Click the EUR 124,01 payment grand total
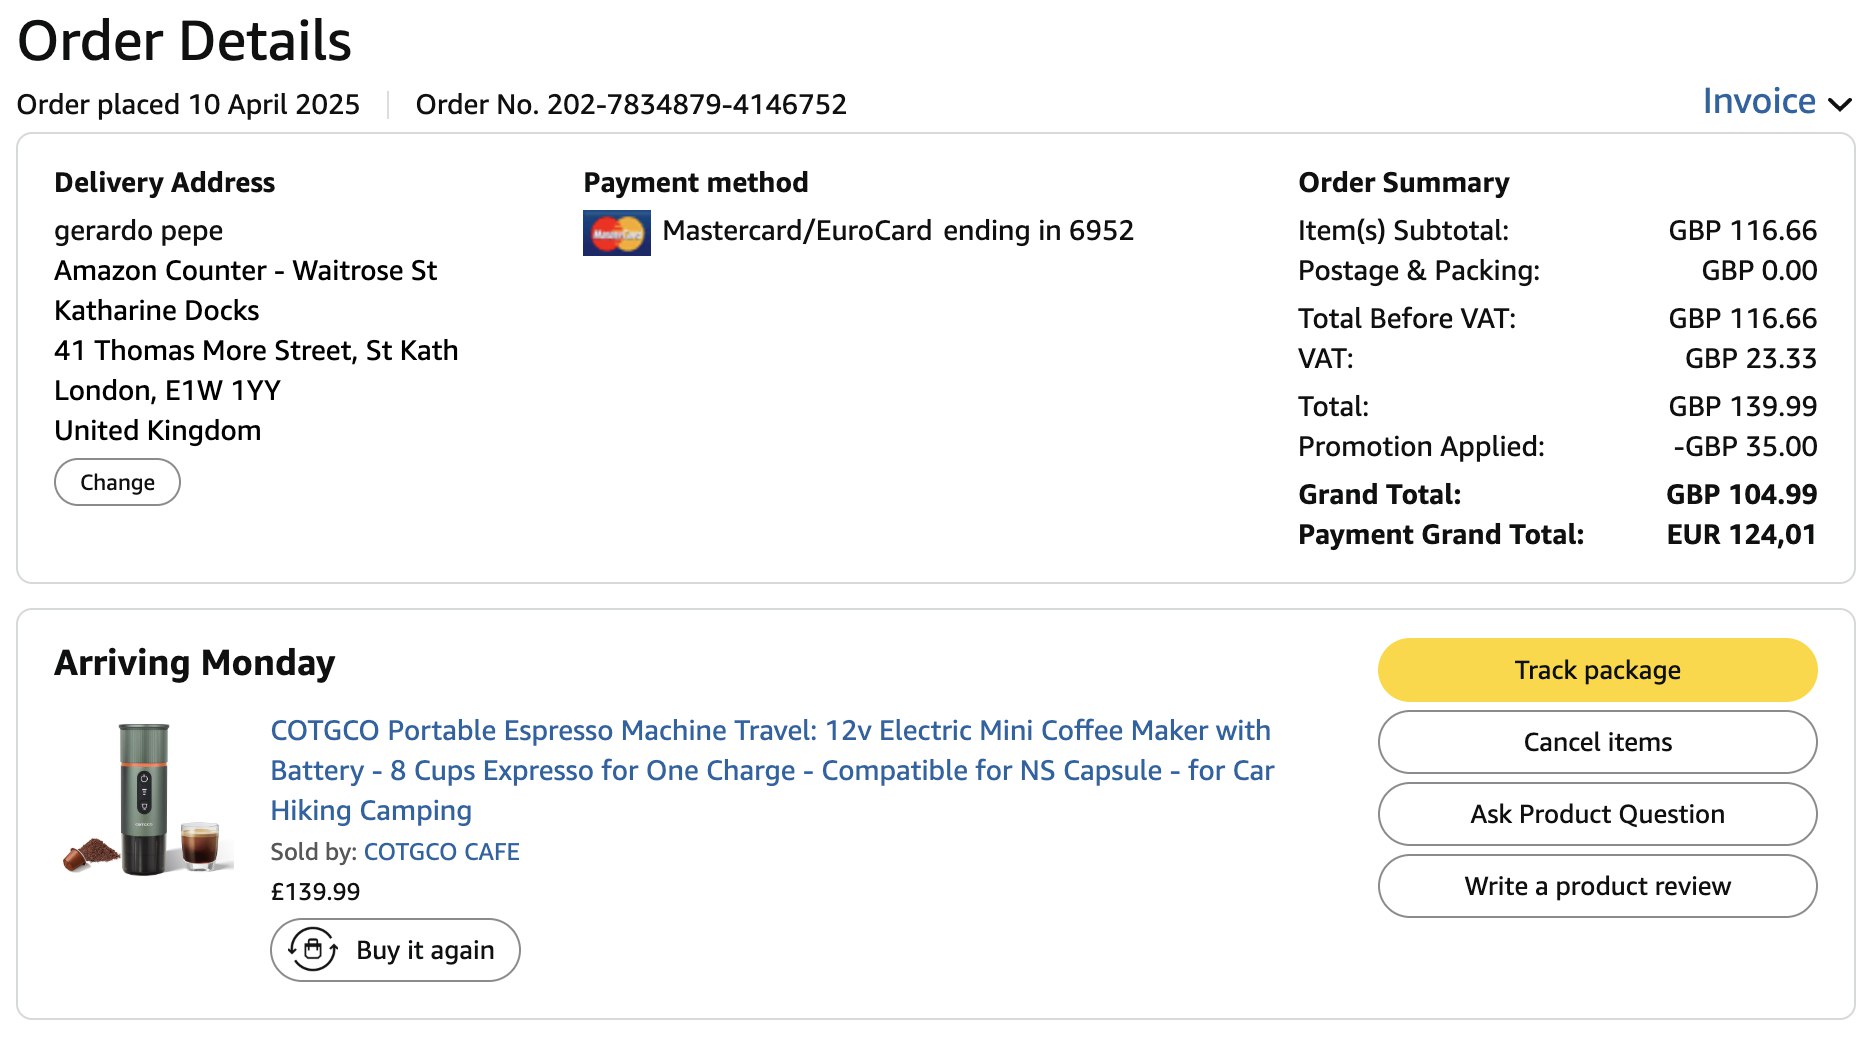The height and width of the screenshot is (1040, 1876). (1740, 535)
